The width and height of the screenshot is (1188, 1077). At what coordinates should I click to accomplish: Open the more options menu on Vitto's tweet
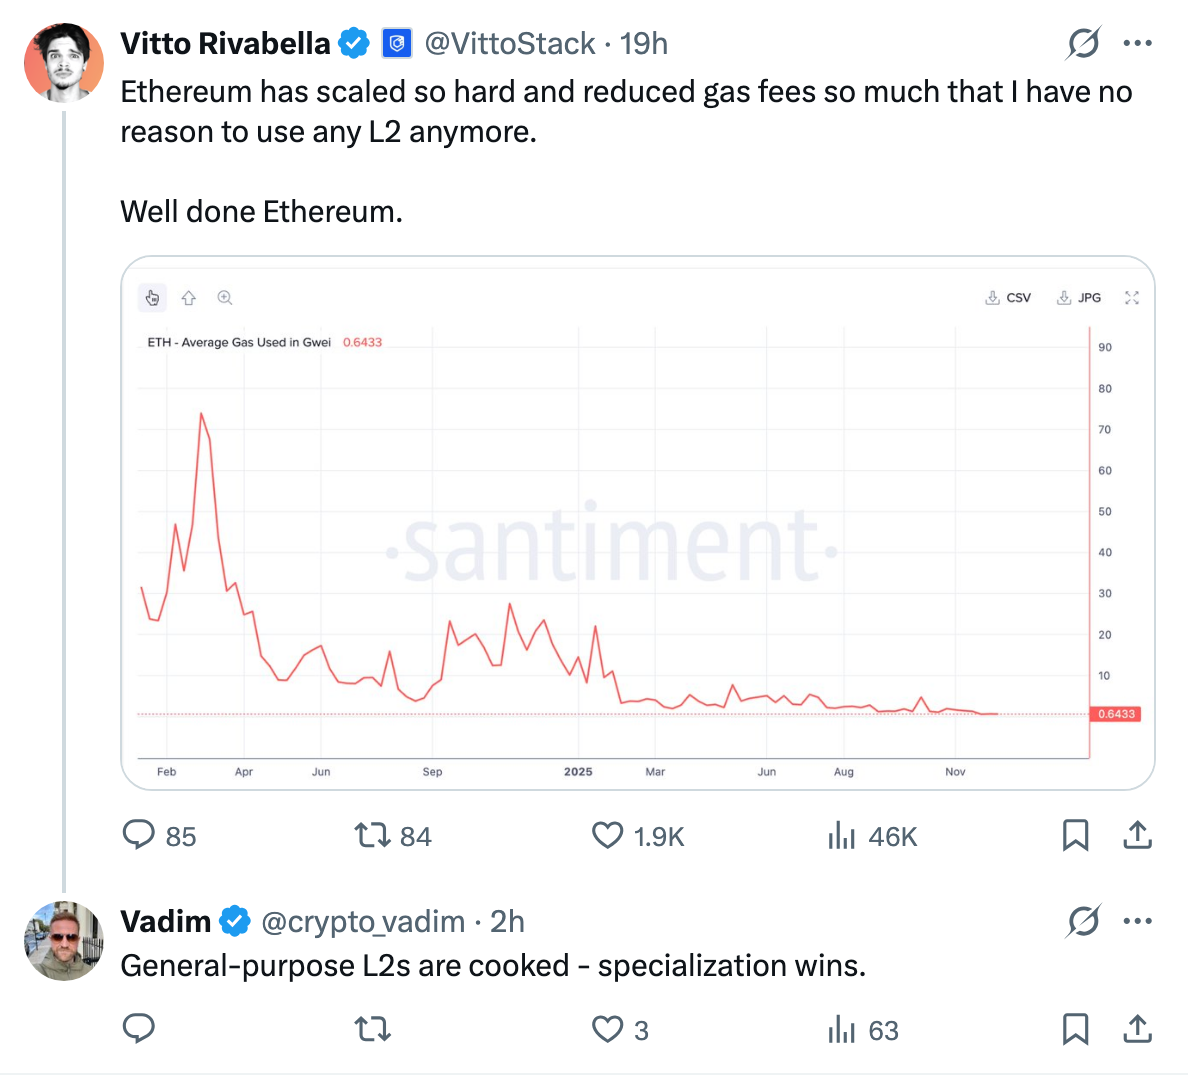(1137, 43)
